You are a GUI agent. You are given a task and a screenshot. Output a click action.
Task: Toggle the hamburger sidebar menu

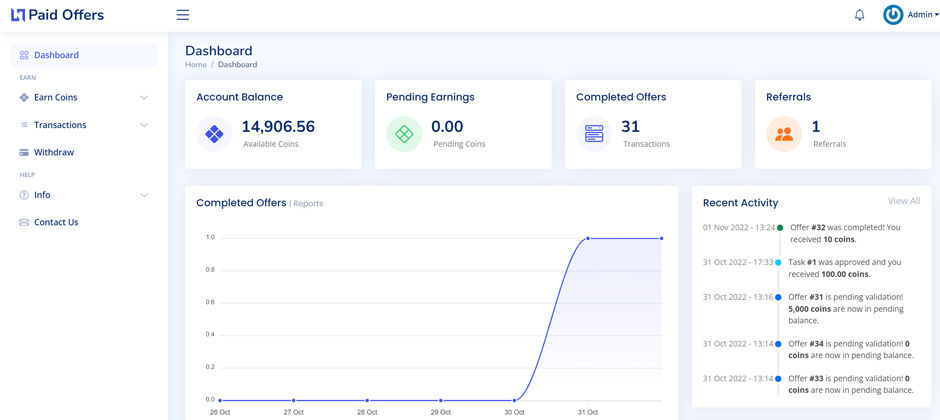[x=182, y=15]
